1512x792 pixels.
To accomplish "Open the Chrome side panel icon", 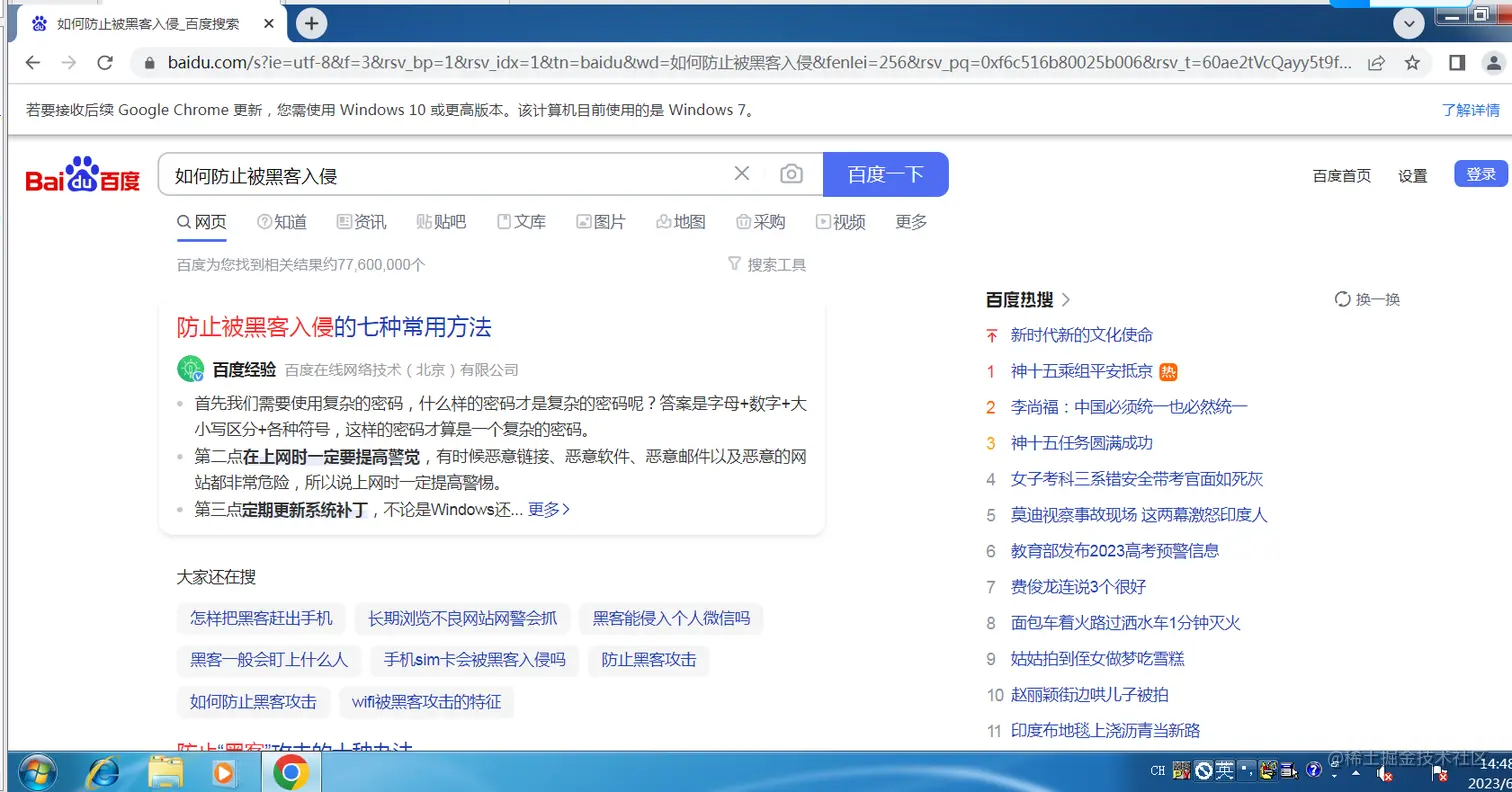I will click(1457, 63).
